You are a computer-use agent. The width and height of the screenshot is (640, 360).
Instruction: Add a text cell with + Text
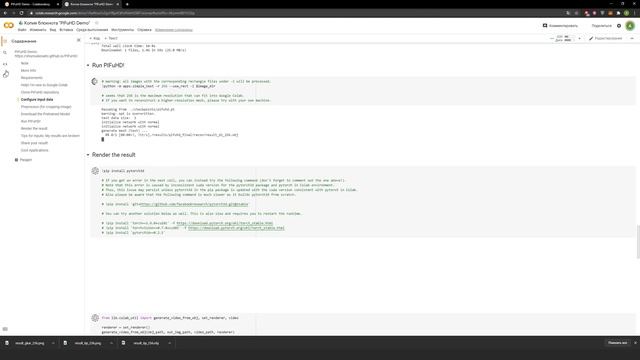(x=111, y=38)
